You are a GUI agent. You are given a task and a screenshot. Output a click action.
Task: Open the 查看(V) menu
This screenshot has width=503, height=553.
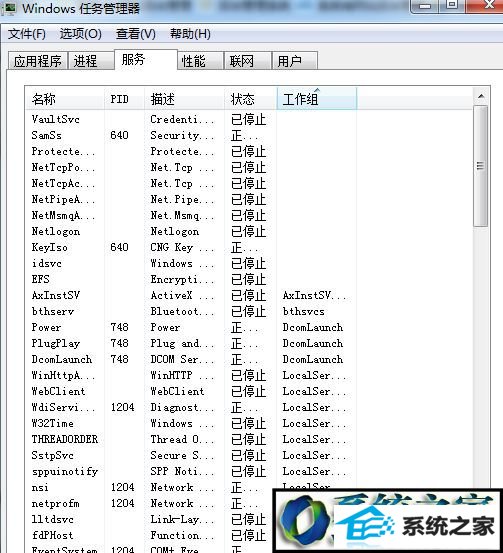[x=136, y=34]
